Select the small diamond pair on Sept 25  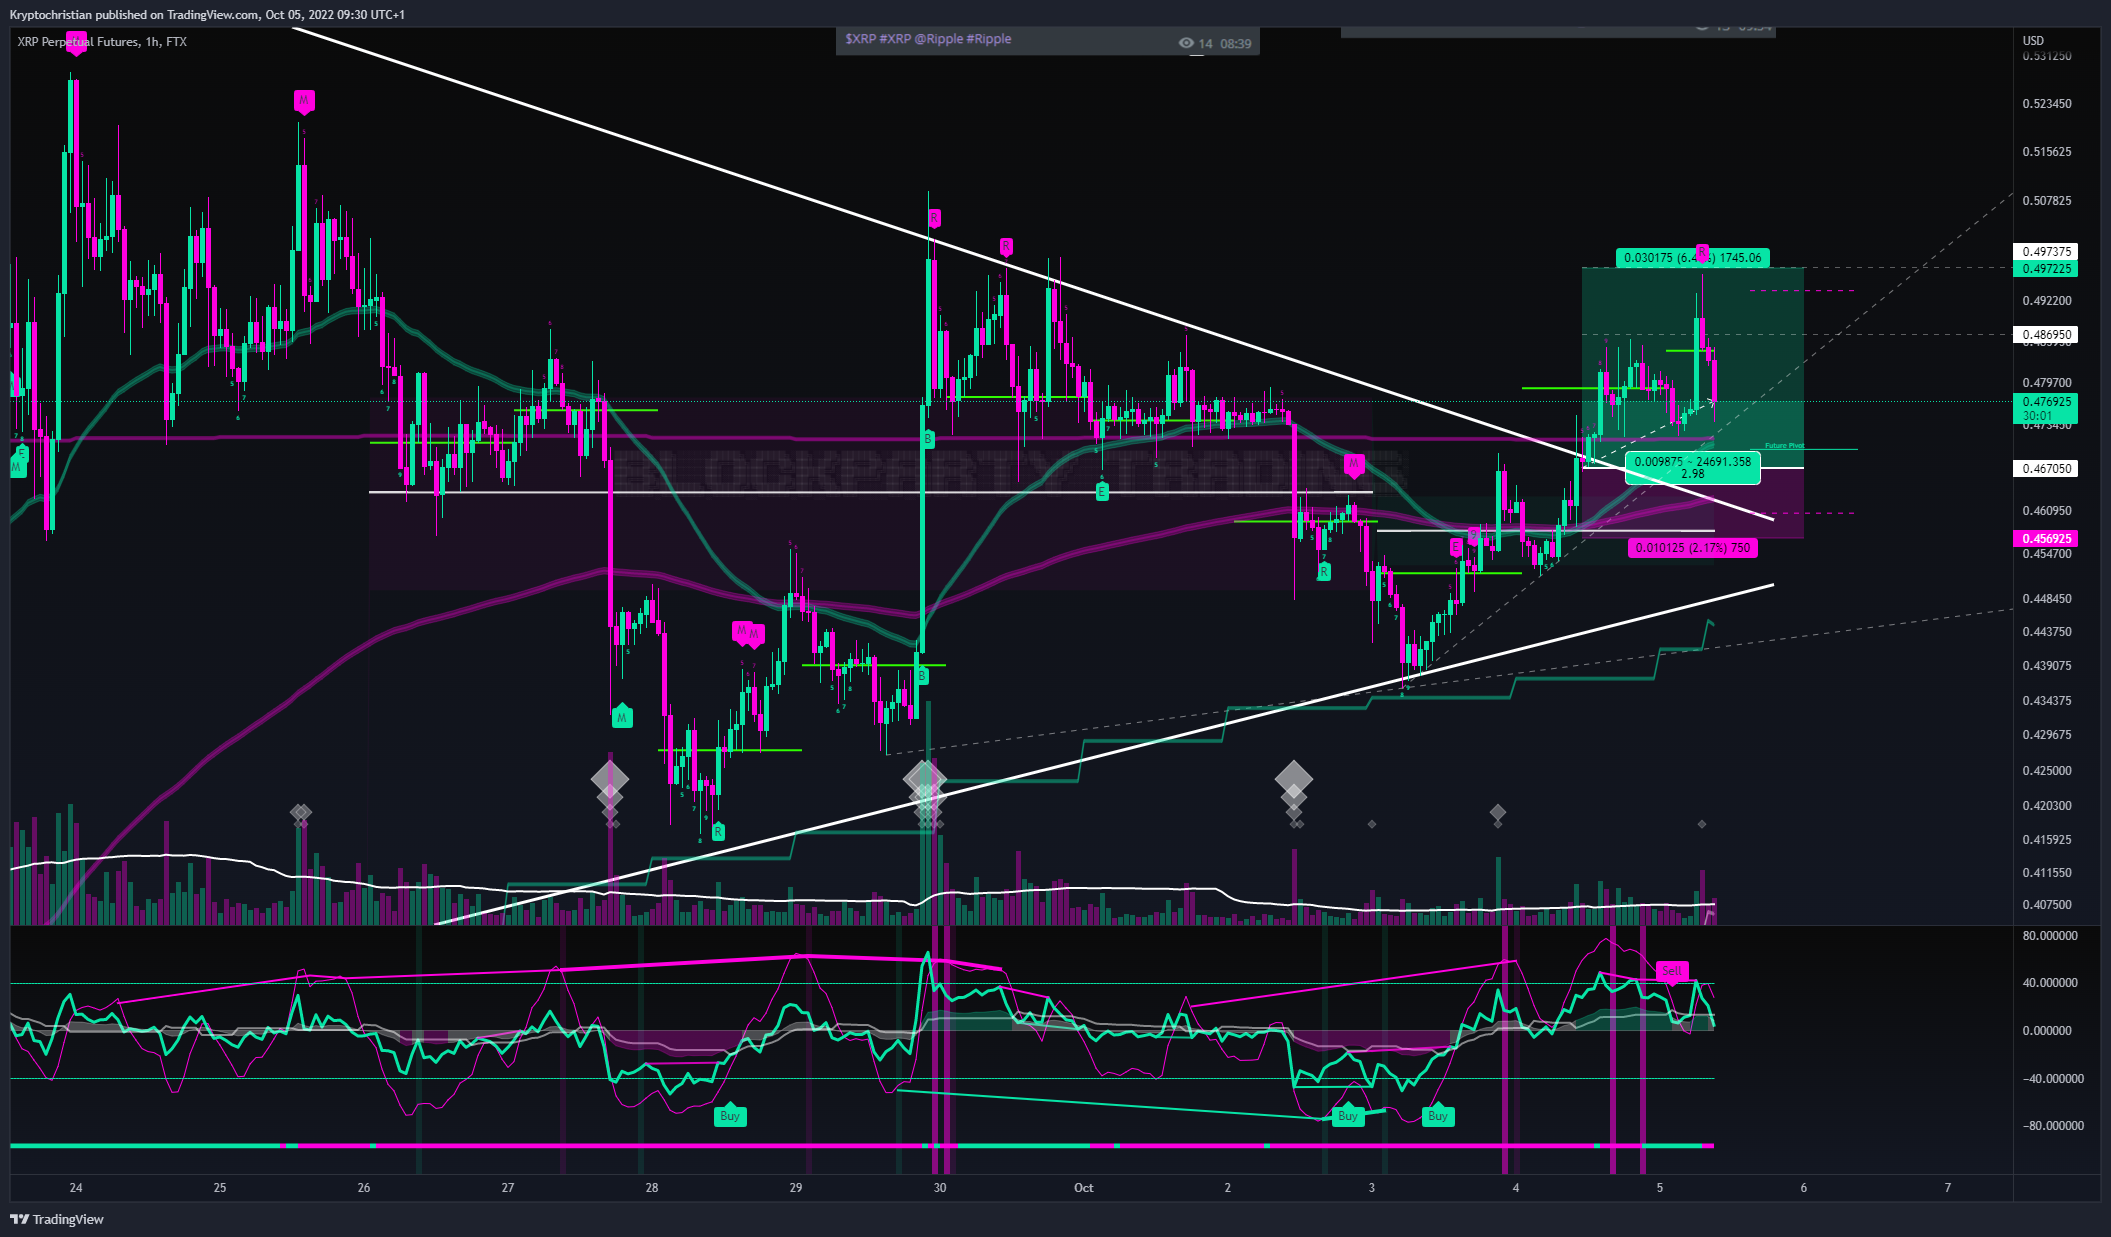point(301,813)
